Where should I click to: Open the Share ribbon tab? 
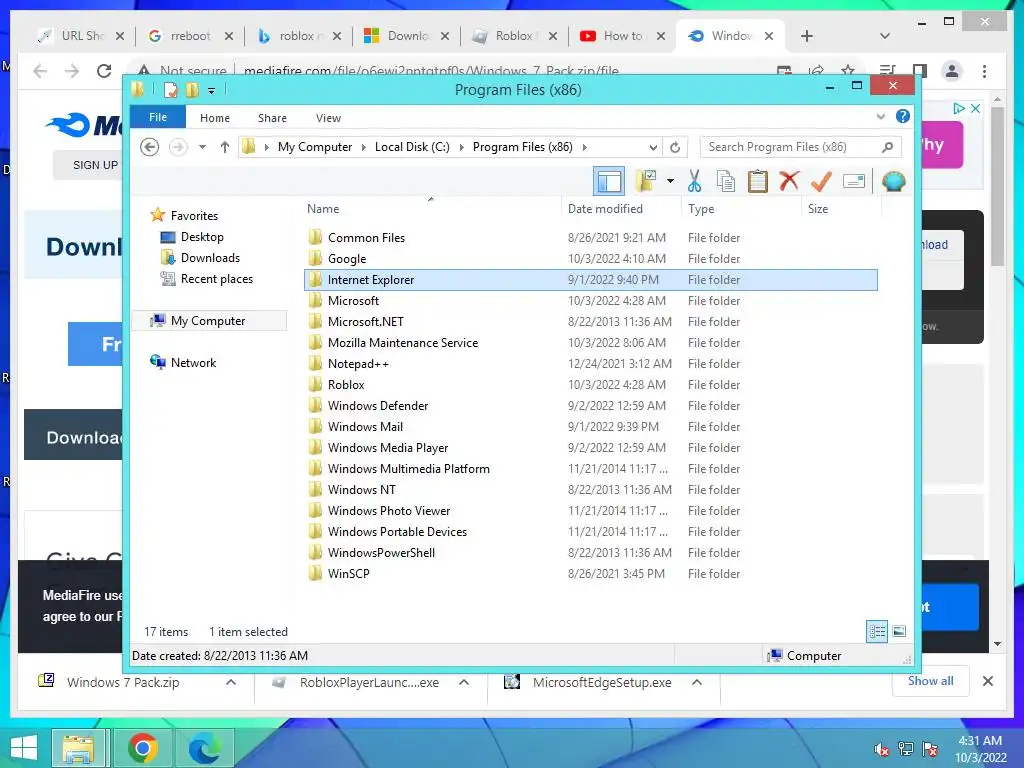[272, 118]
